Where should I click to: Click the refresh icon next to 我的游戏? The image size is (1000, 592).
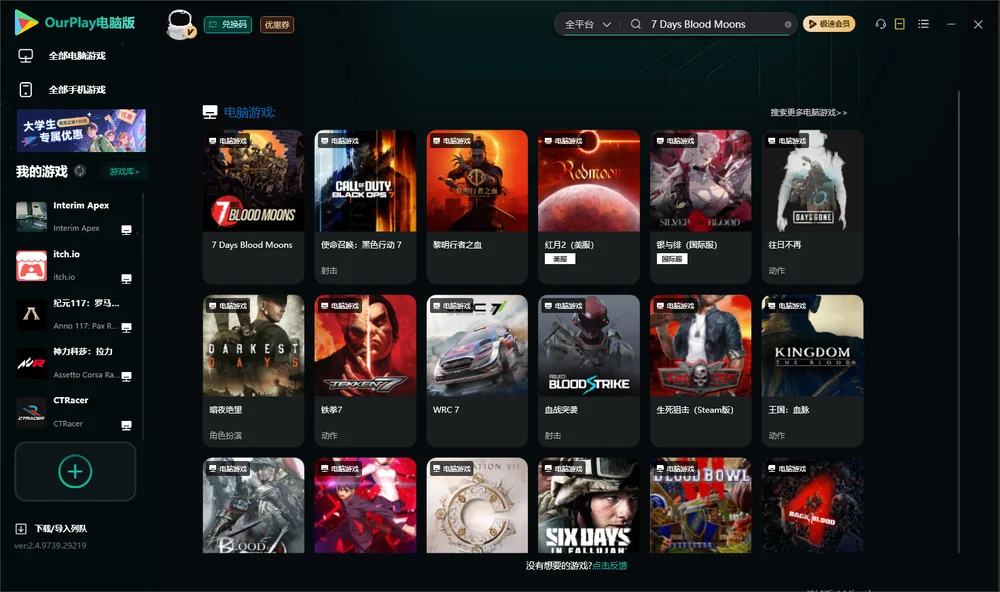(80, 171)
